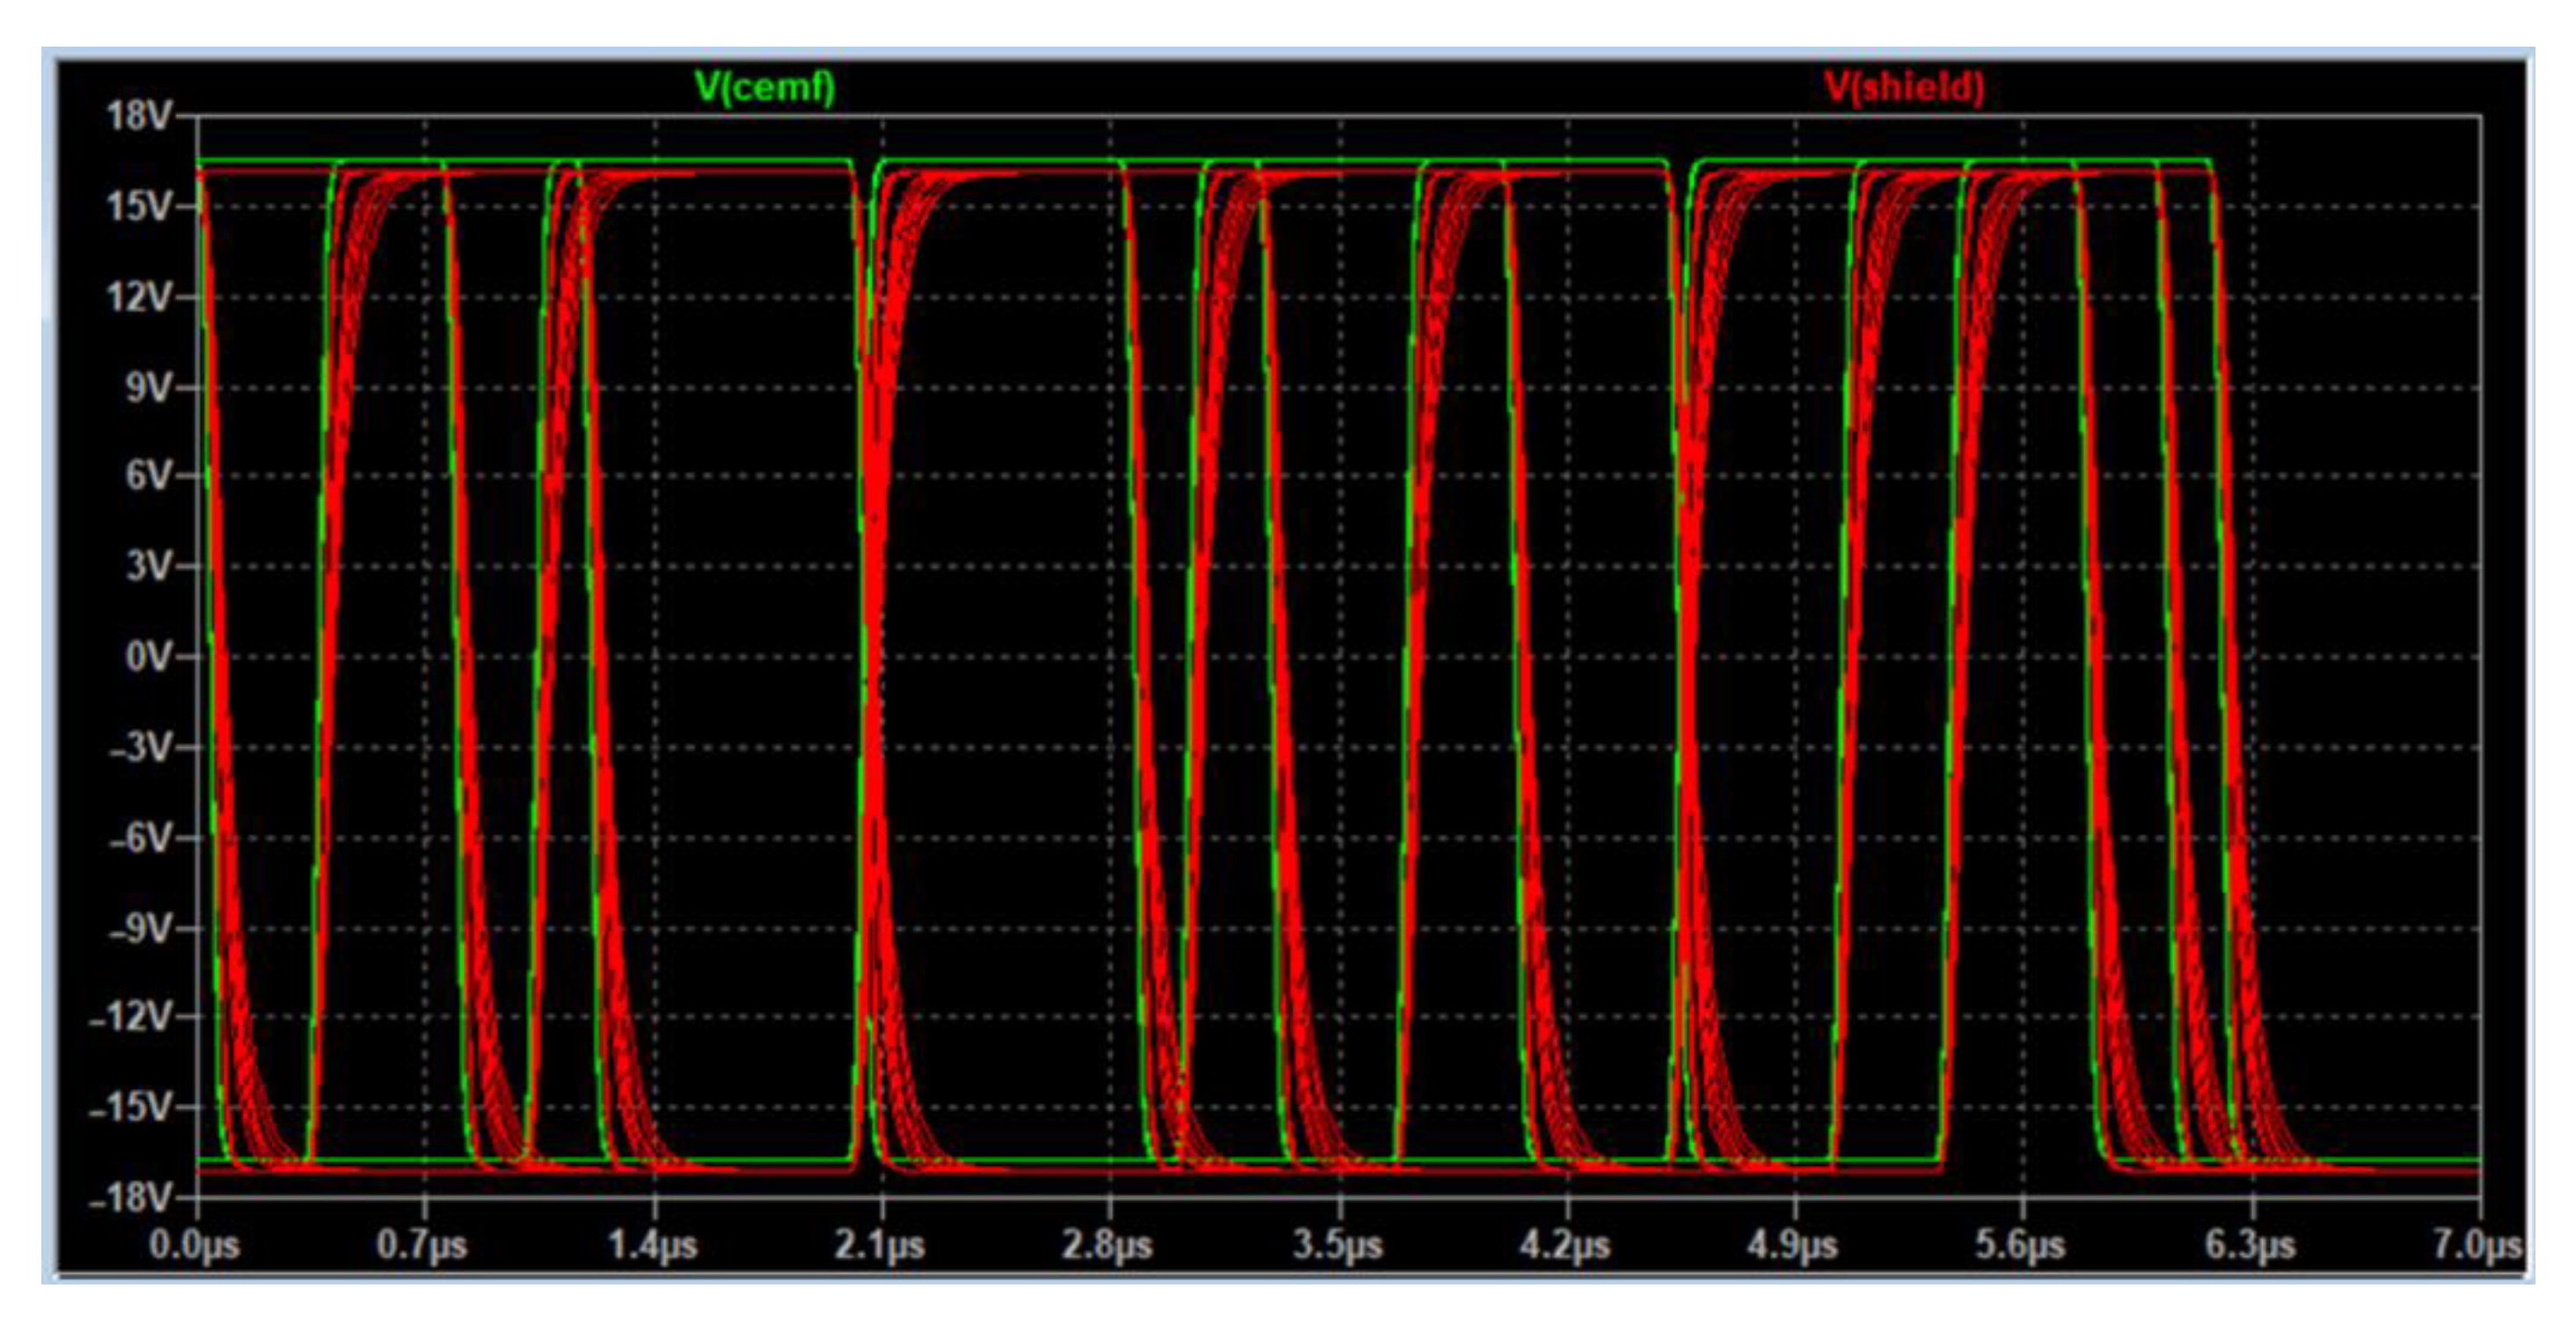
Task: Click the 7.0µs time axis label
Action: point(2477,1247)
